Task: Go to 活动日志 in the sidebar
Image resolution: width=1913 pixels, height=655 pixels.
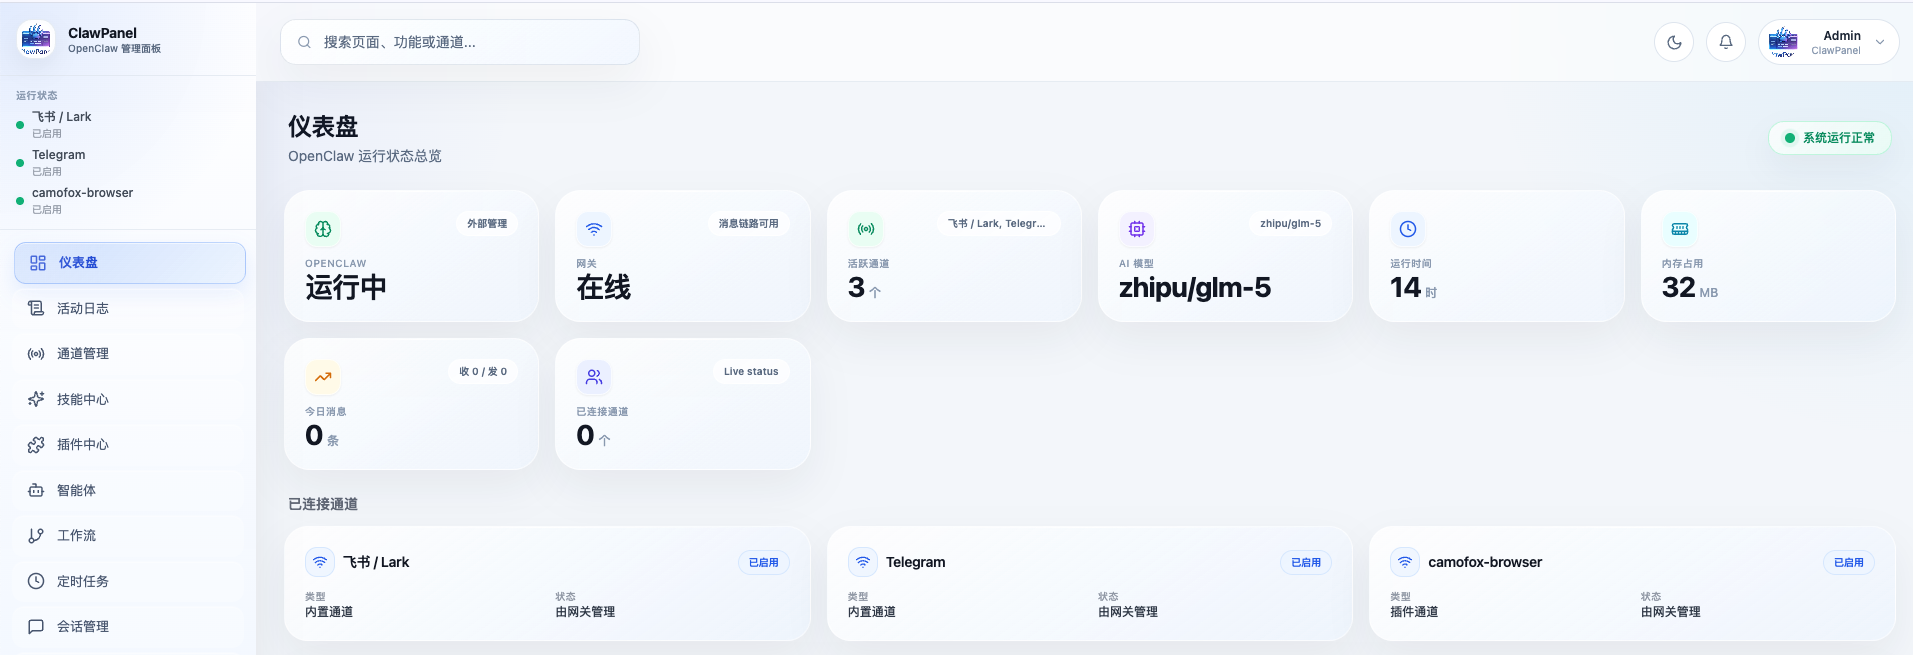Action: pyautogui.click(x=83, y=309)
